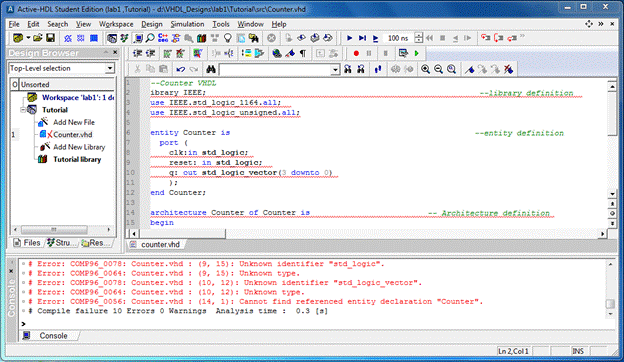
Task: Click the Clear all bookmarks red-X flag
Action: click(508, 69)
